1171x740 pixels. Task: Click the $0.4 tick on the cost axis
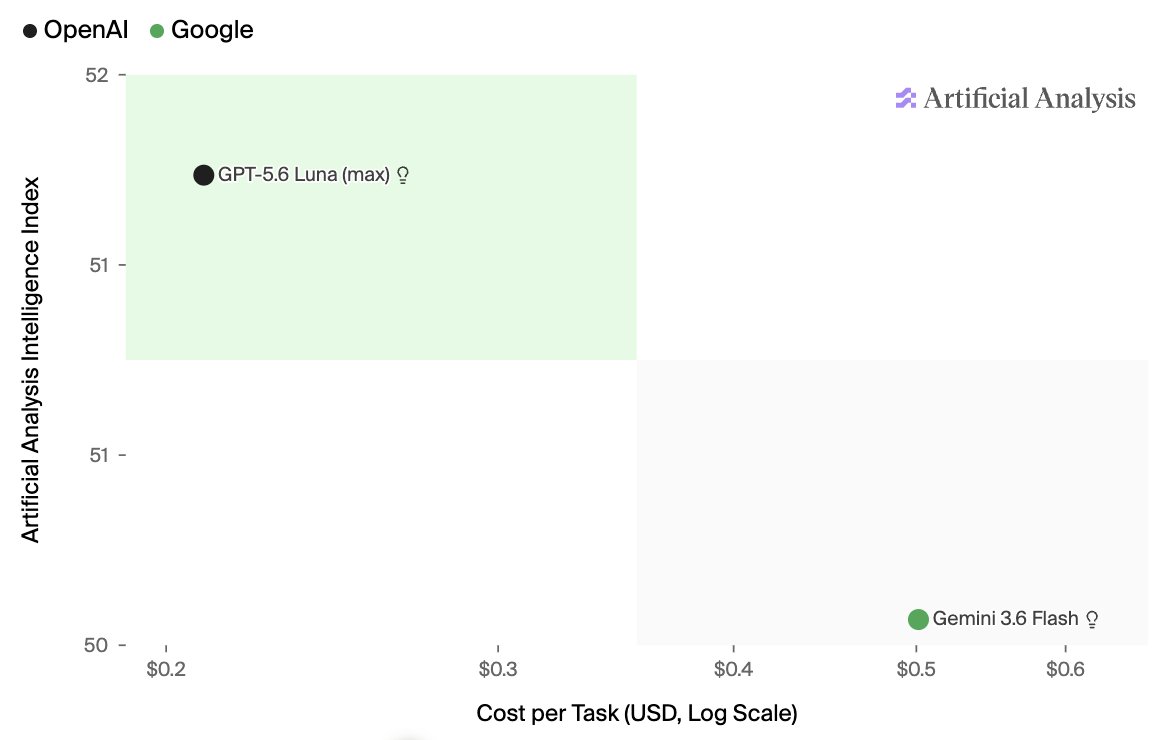pos(733,668)
